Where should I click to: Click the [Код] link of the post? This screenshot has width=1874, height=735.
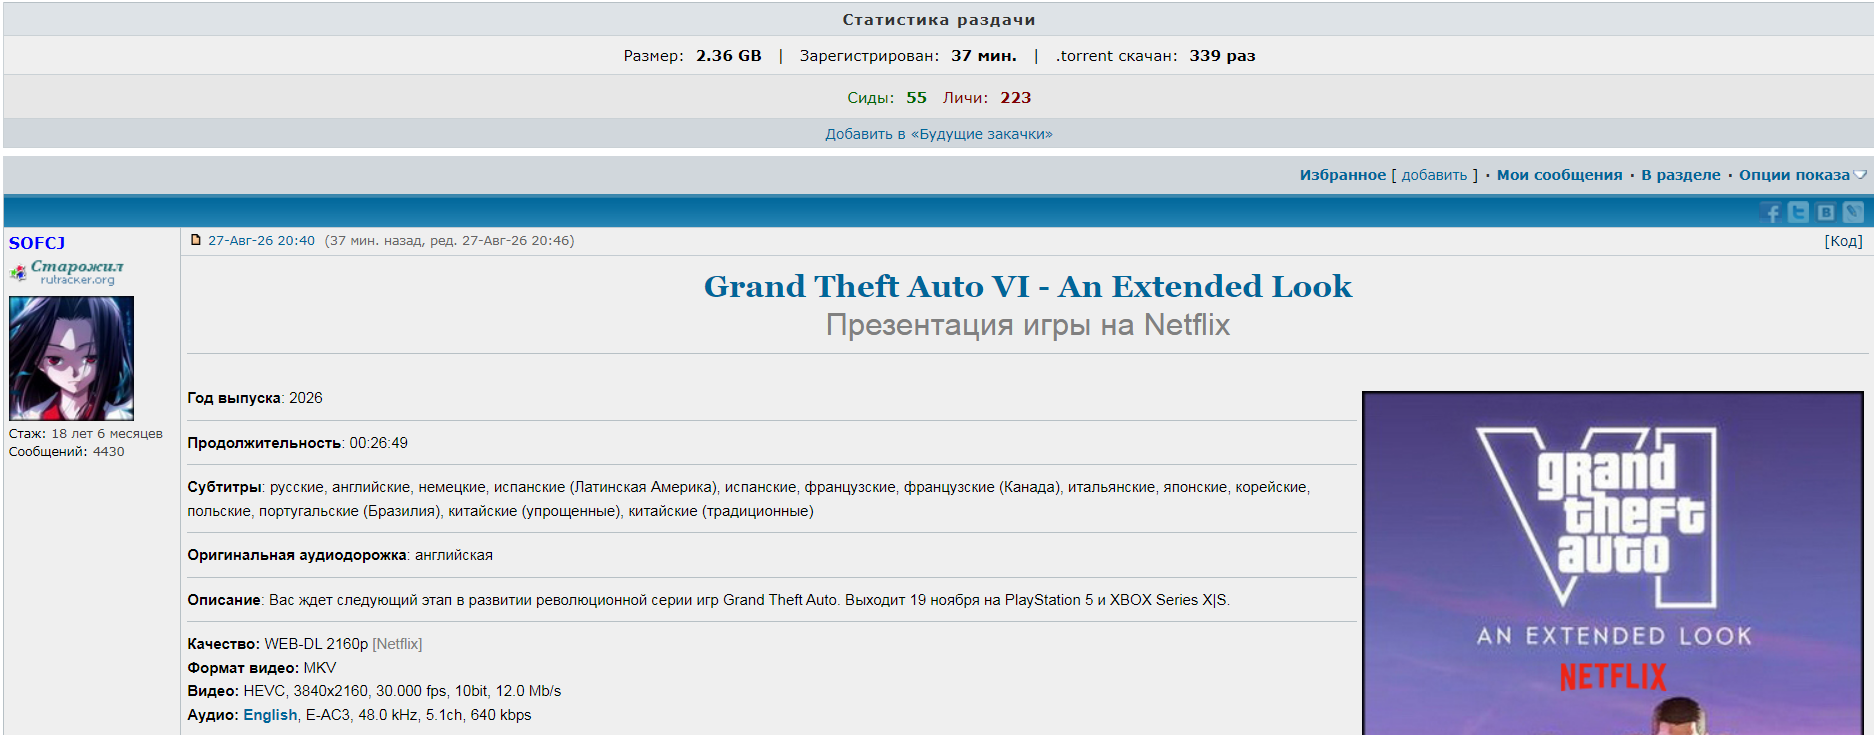1843,241
